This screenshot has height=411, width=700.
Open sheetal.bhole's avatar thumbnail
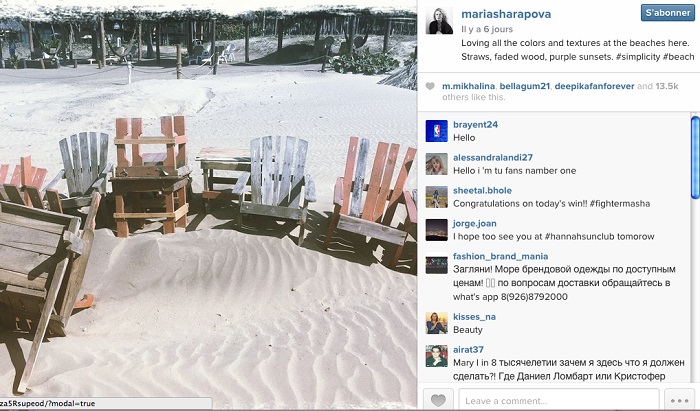pyautogui.click(x=436, y=197)
